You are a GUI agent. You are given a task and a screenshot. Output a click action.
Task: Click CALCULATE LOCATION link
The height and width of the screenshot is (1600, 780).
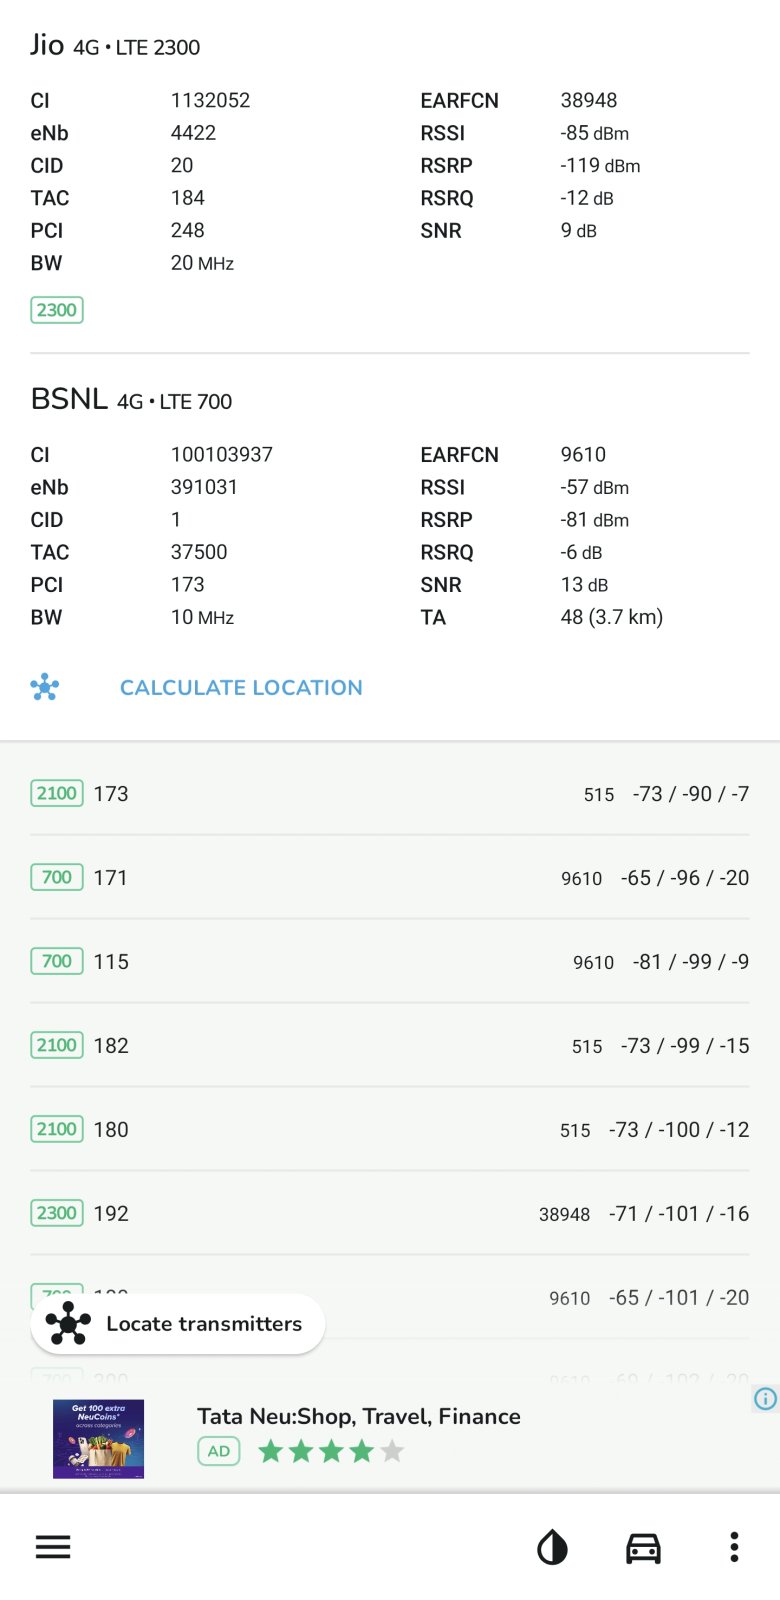pos(241,688)
